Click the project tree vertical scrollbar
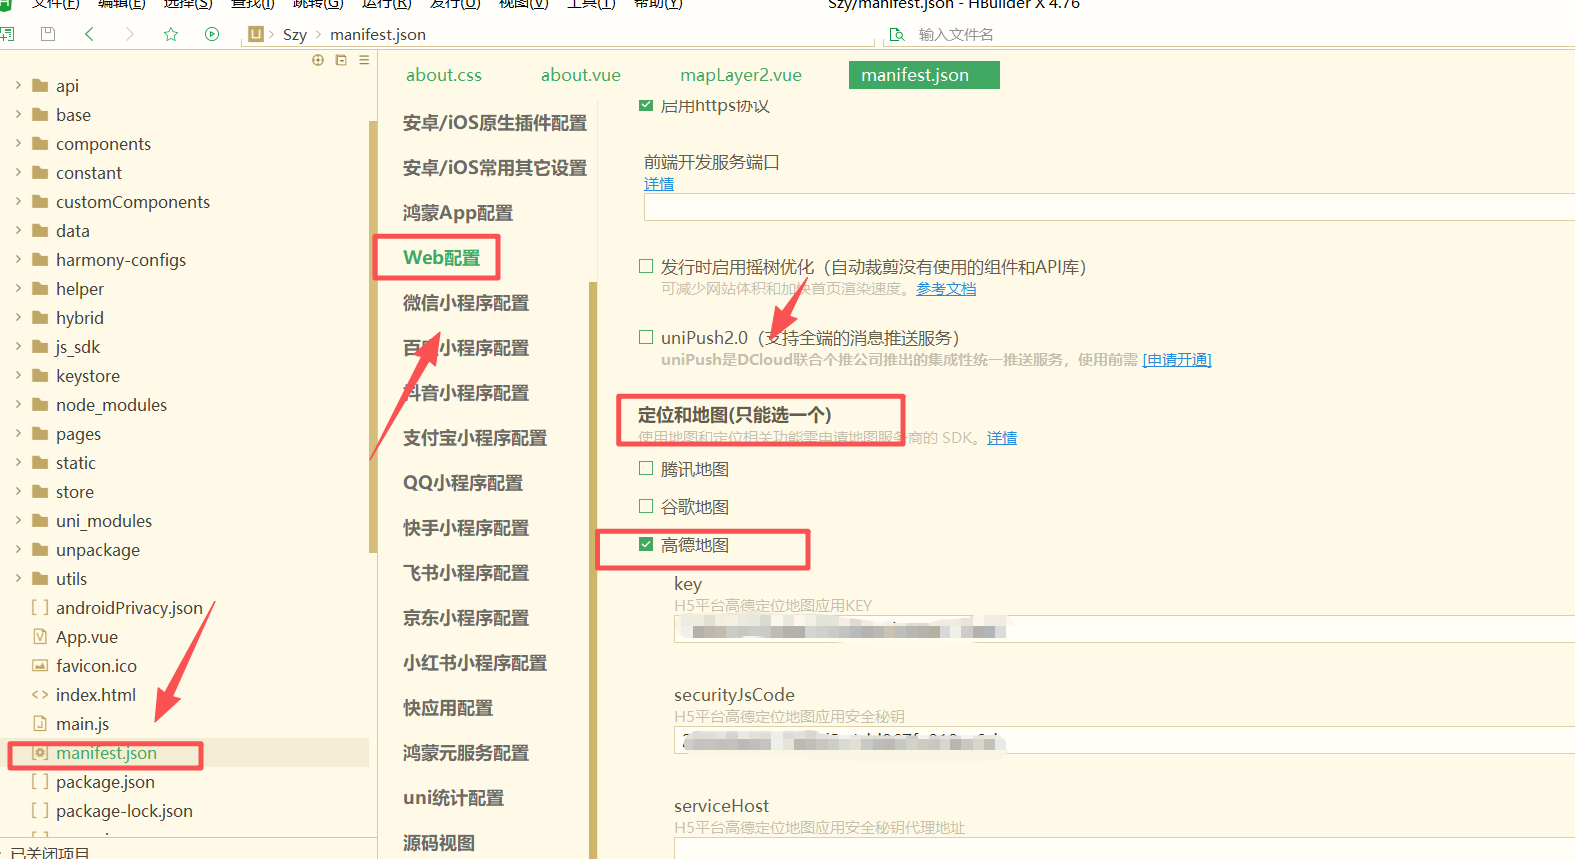Viewport: 1575px width, 859px height. [x=373, y=335]
